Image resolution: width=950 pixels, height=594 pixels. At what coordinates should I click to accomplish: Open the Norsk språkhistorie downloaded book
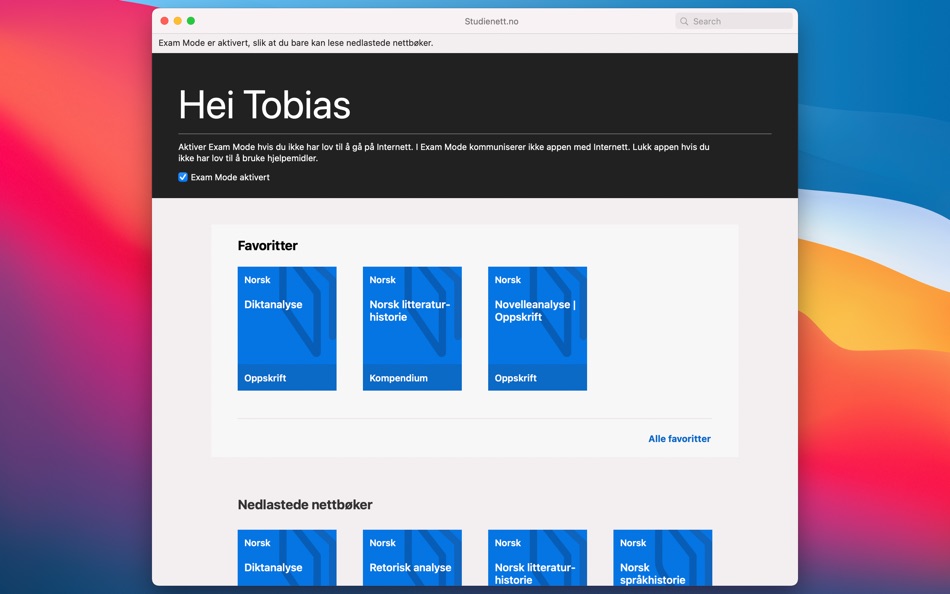pos(662,558)
